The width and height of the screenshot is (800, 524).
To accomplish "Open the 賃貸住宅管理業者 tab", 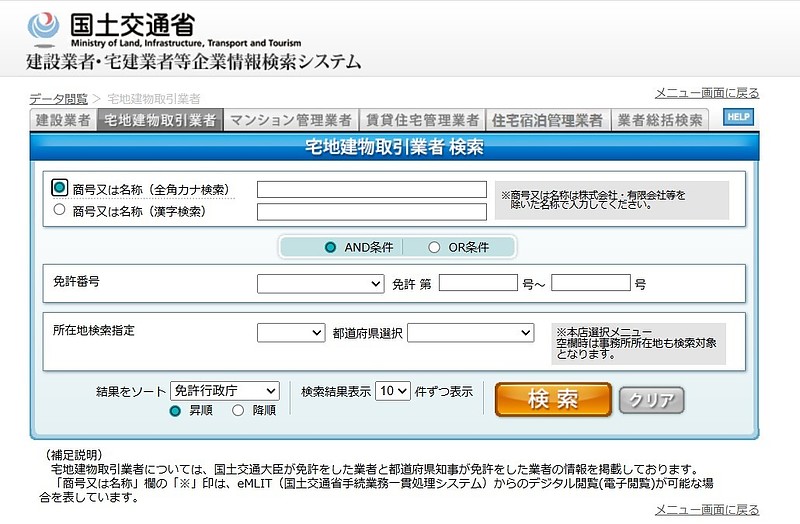I will [422, 120].
